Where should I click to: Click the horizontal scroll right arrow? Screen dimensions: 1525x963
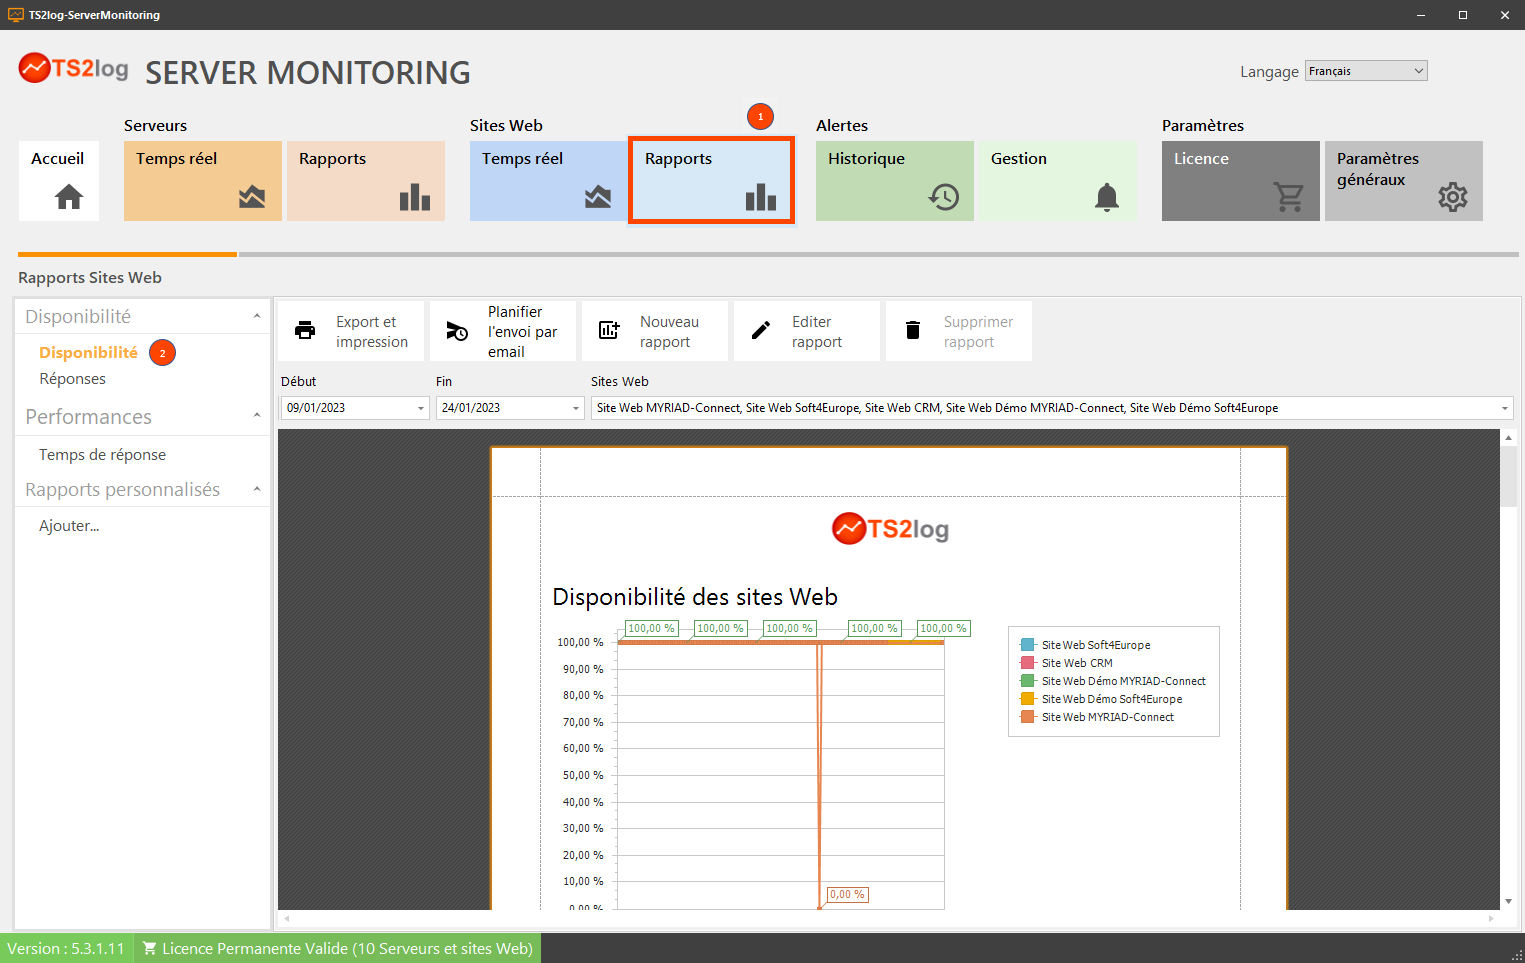click(1491, 918)
